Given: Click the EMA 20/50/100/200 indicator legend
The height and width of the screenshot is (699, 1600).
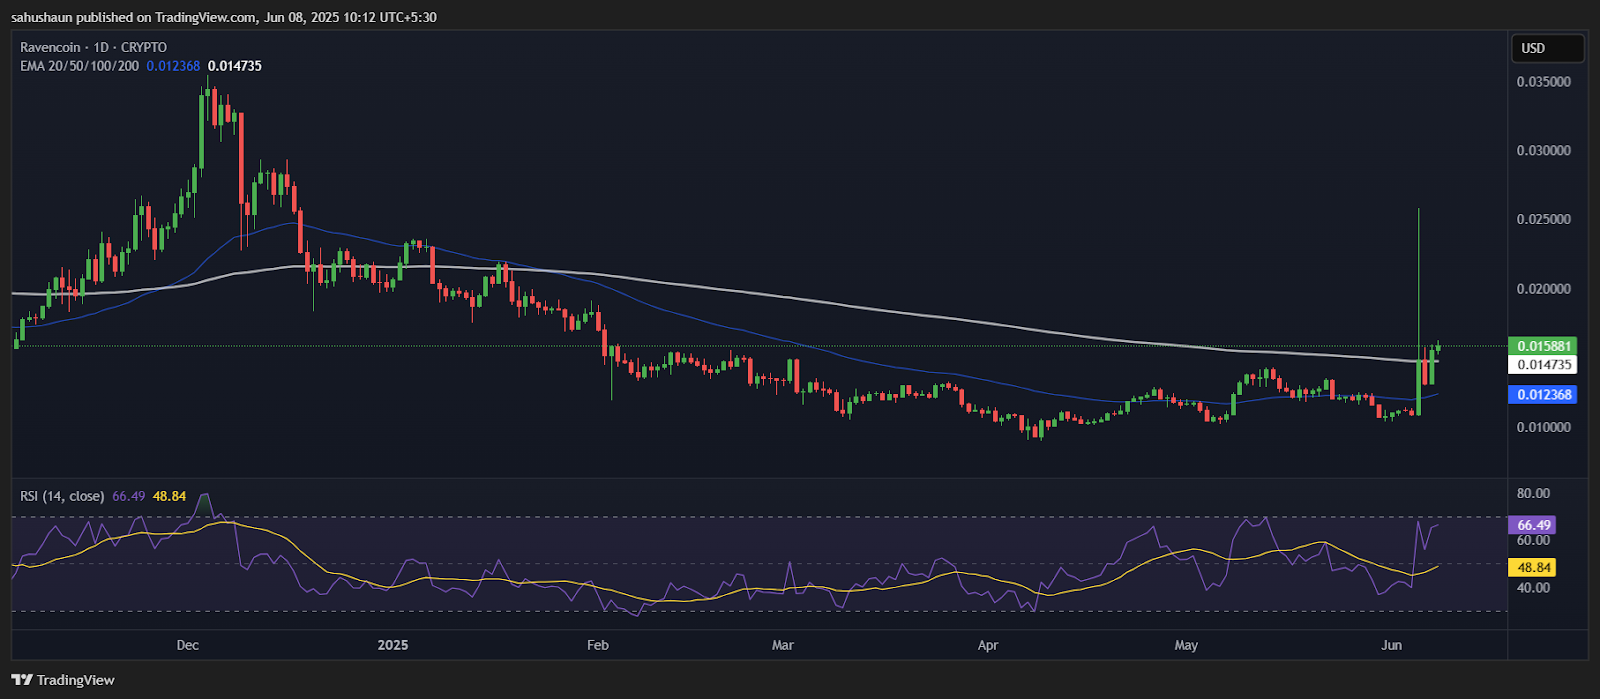Looking at the screenshot, I should coord(80,66).
